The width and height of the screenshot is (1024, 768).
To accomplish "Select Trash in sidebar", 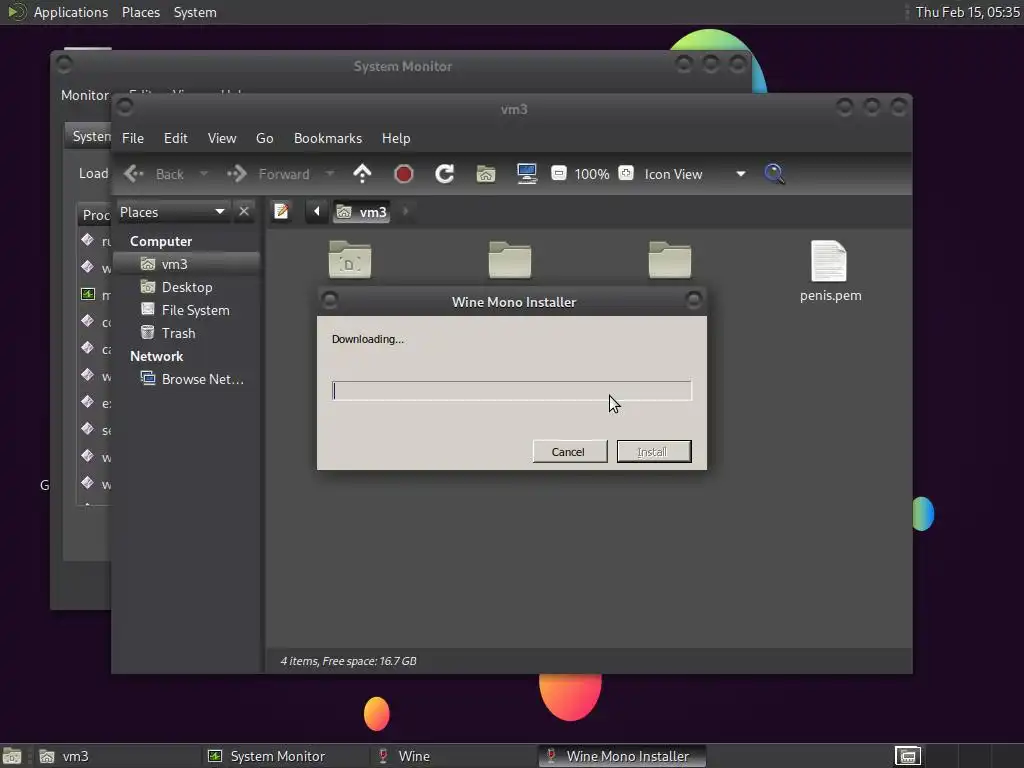I will tap(186, 333).
